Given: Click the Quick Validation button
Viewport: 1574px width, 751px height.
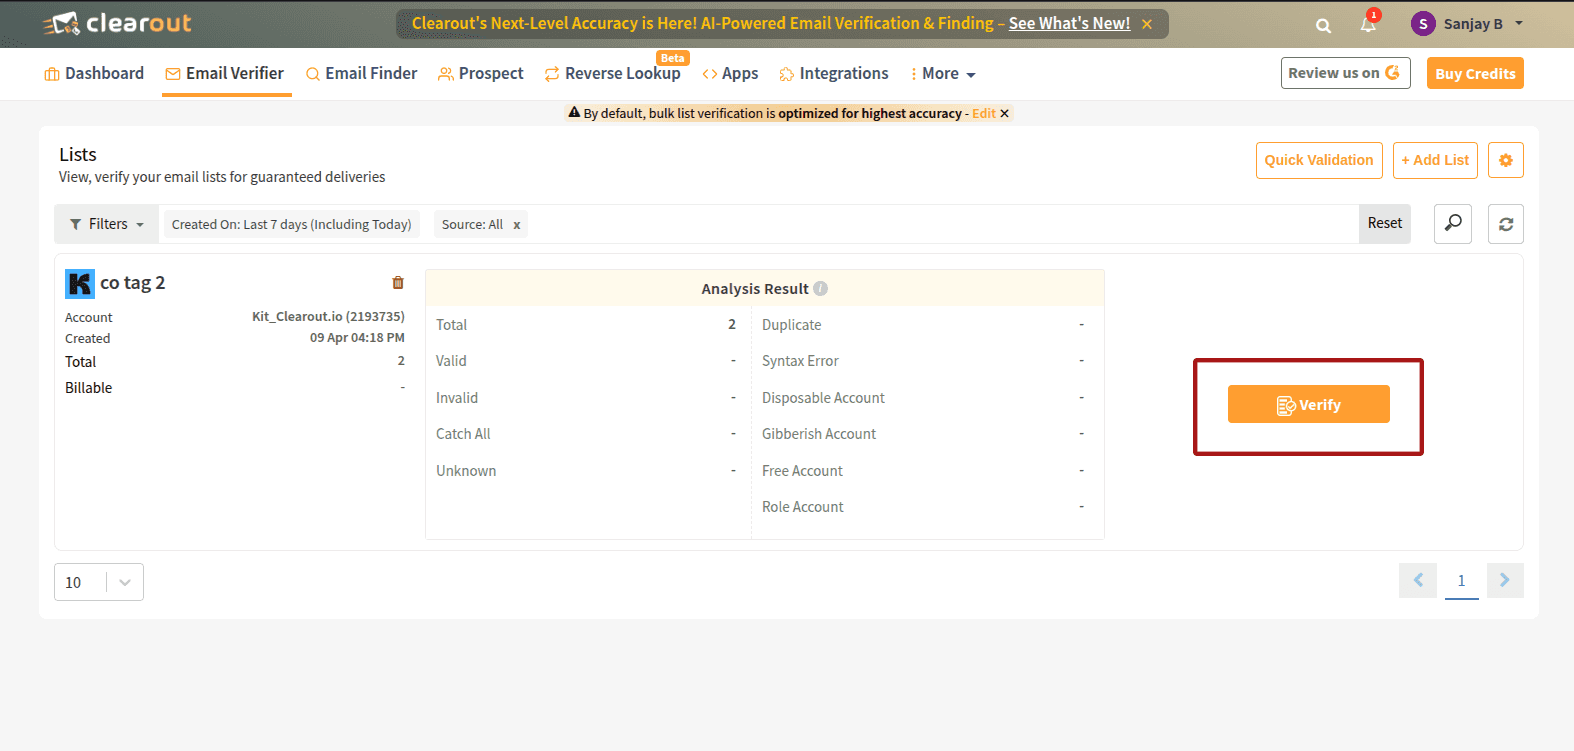Looking at the screenshot, I should 1319,160.
